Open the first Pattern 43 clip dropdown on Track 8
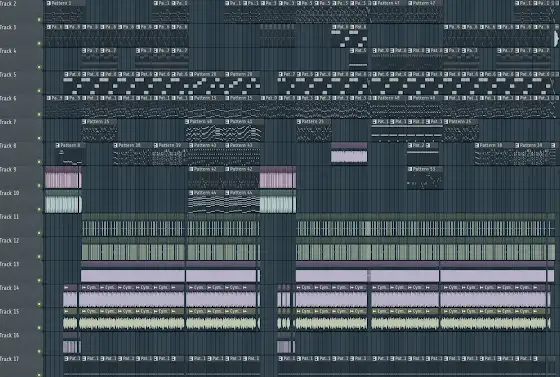Viewport: 560px width, 377px height. pos(191,145)
